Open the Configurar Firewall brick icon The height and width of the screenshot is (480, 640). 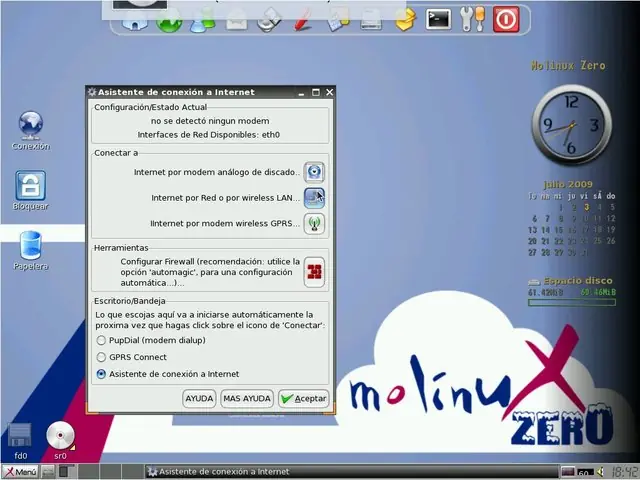(314, 272)
